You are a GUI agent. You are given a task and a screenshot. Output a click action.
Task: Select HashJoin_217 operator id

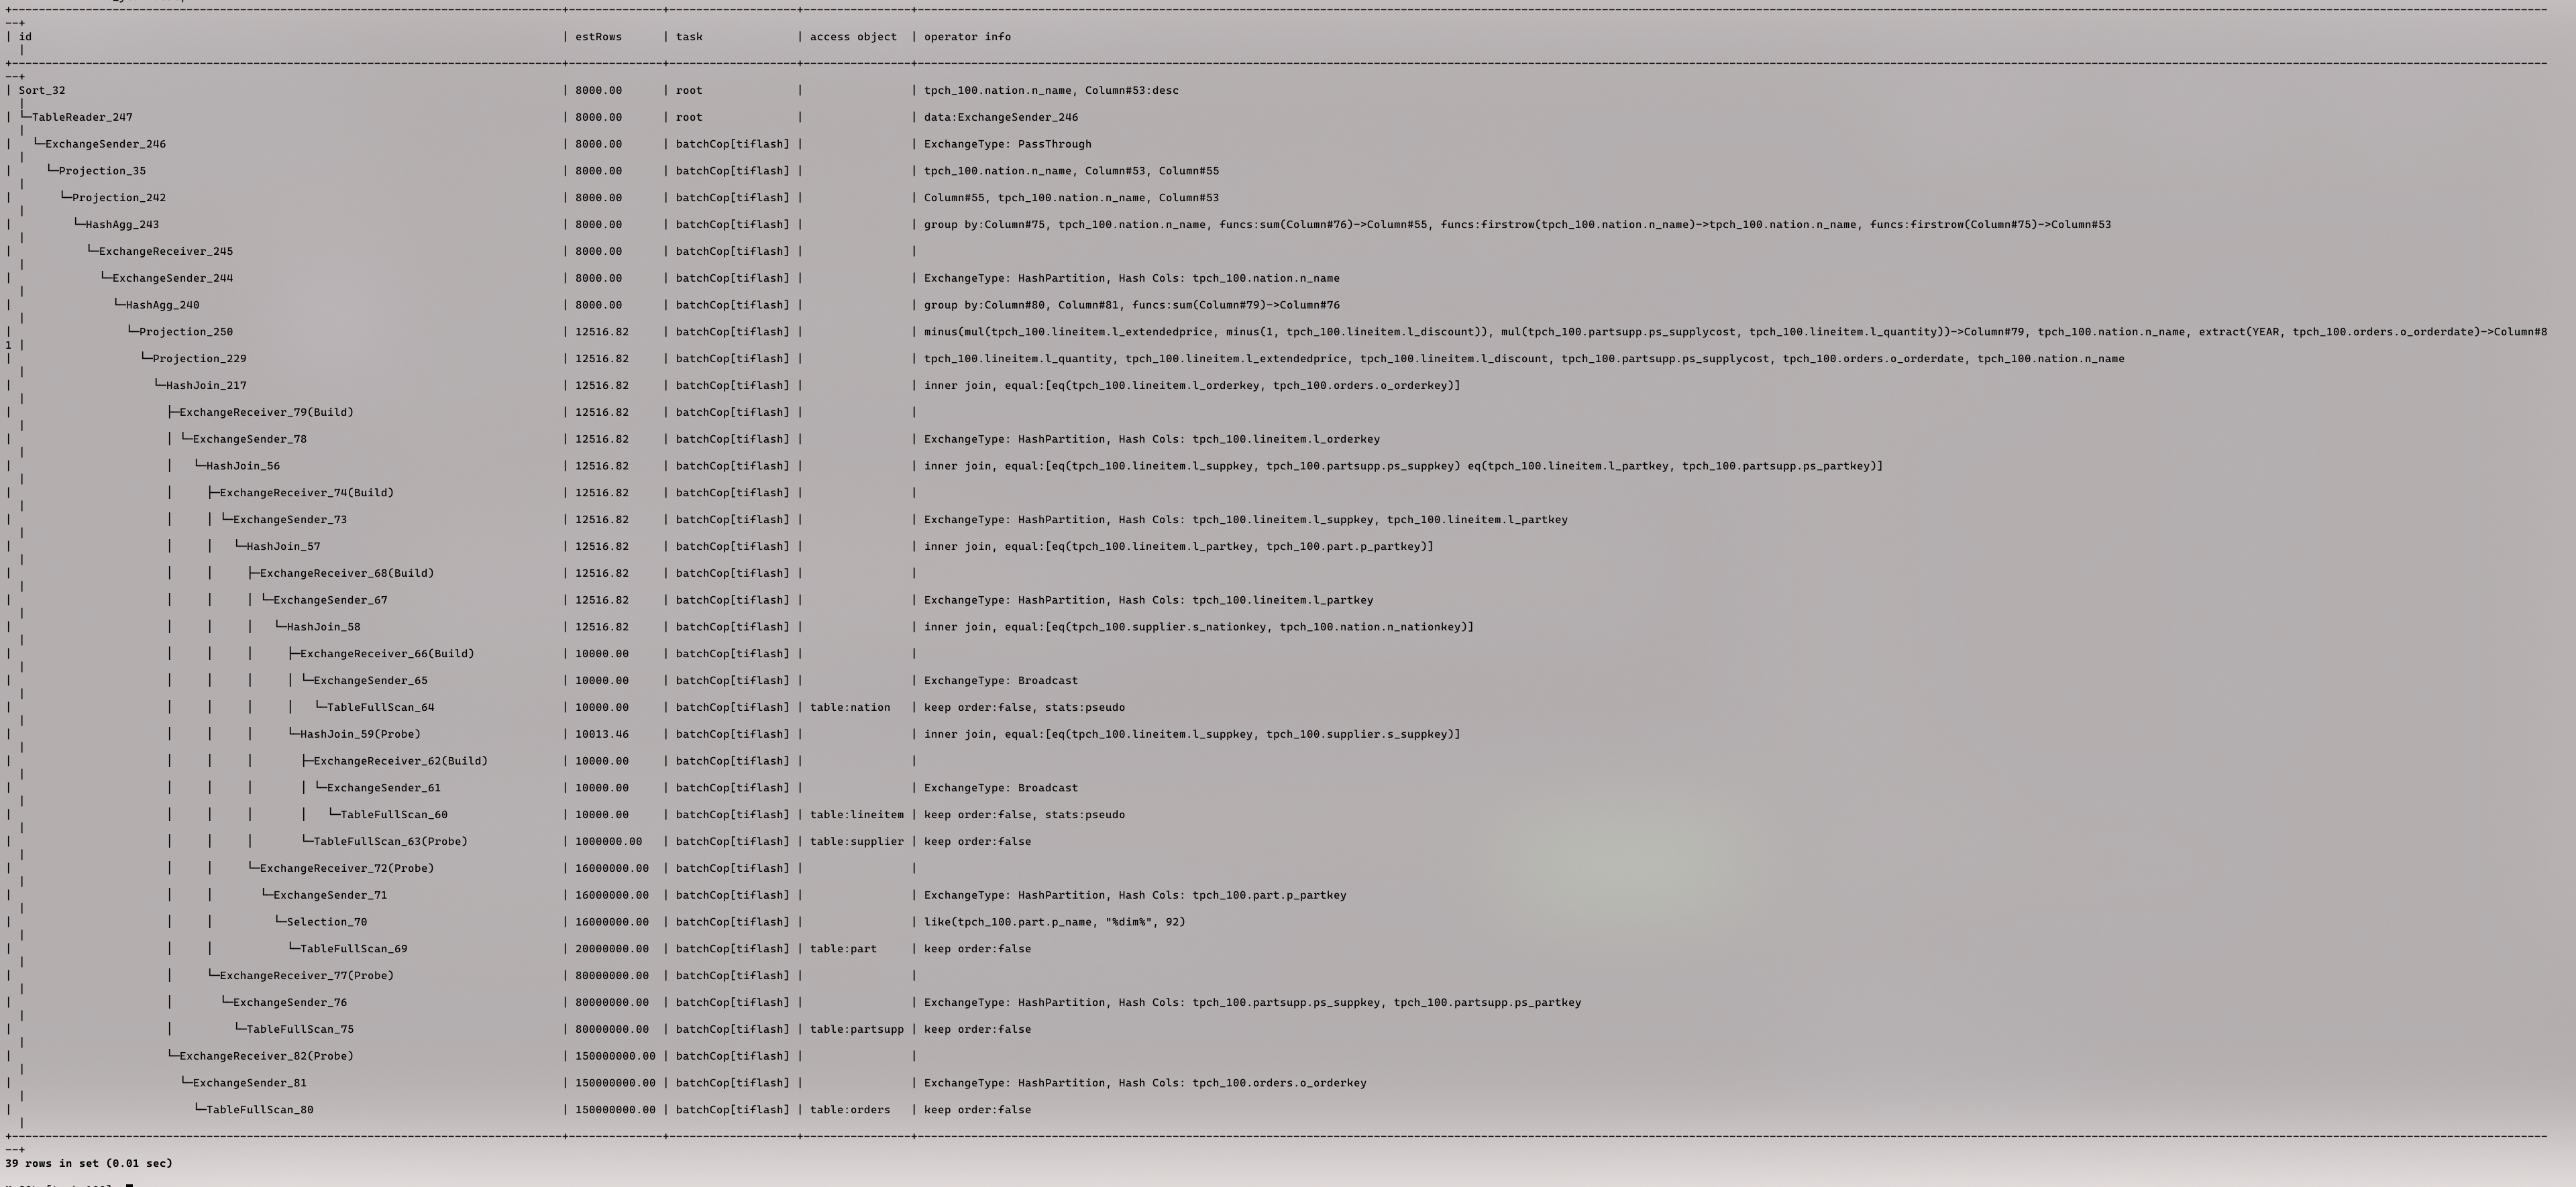pyautogui.click(x=206, y=385)
